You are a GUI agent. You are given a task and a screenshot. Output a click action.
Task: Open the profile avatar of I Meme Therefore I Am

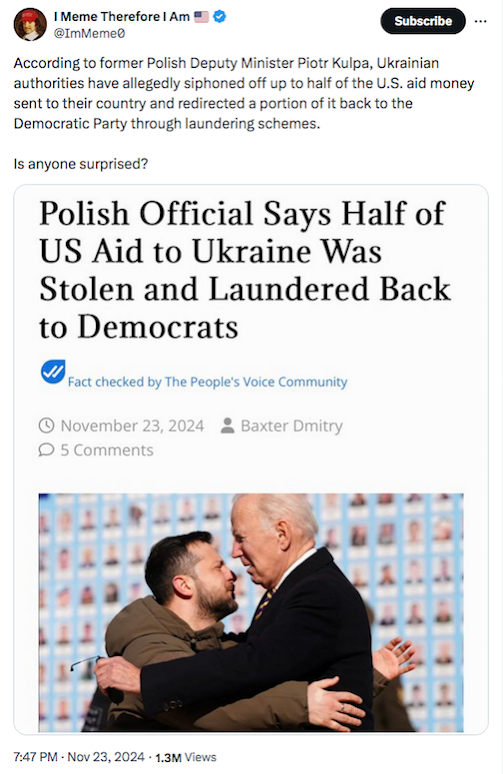coord(30,24)
